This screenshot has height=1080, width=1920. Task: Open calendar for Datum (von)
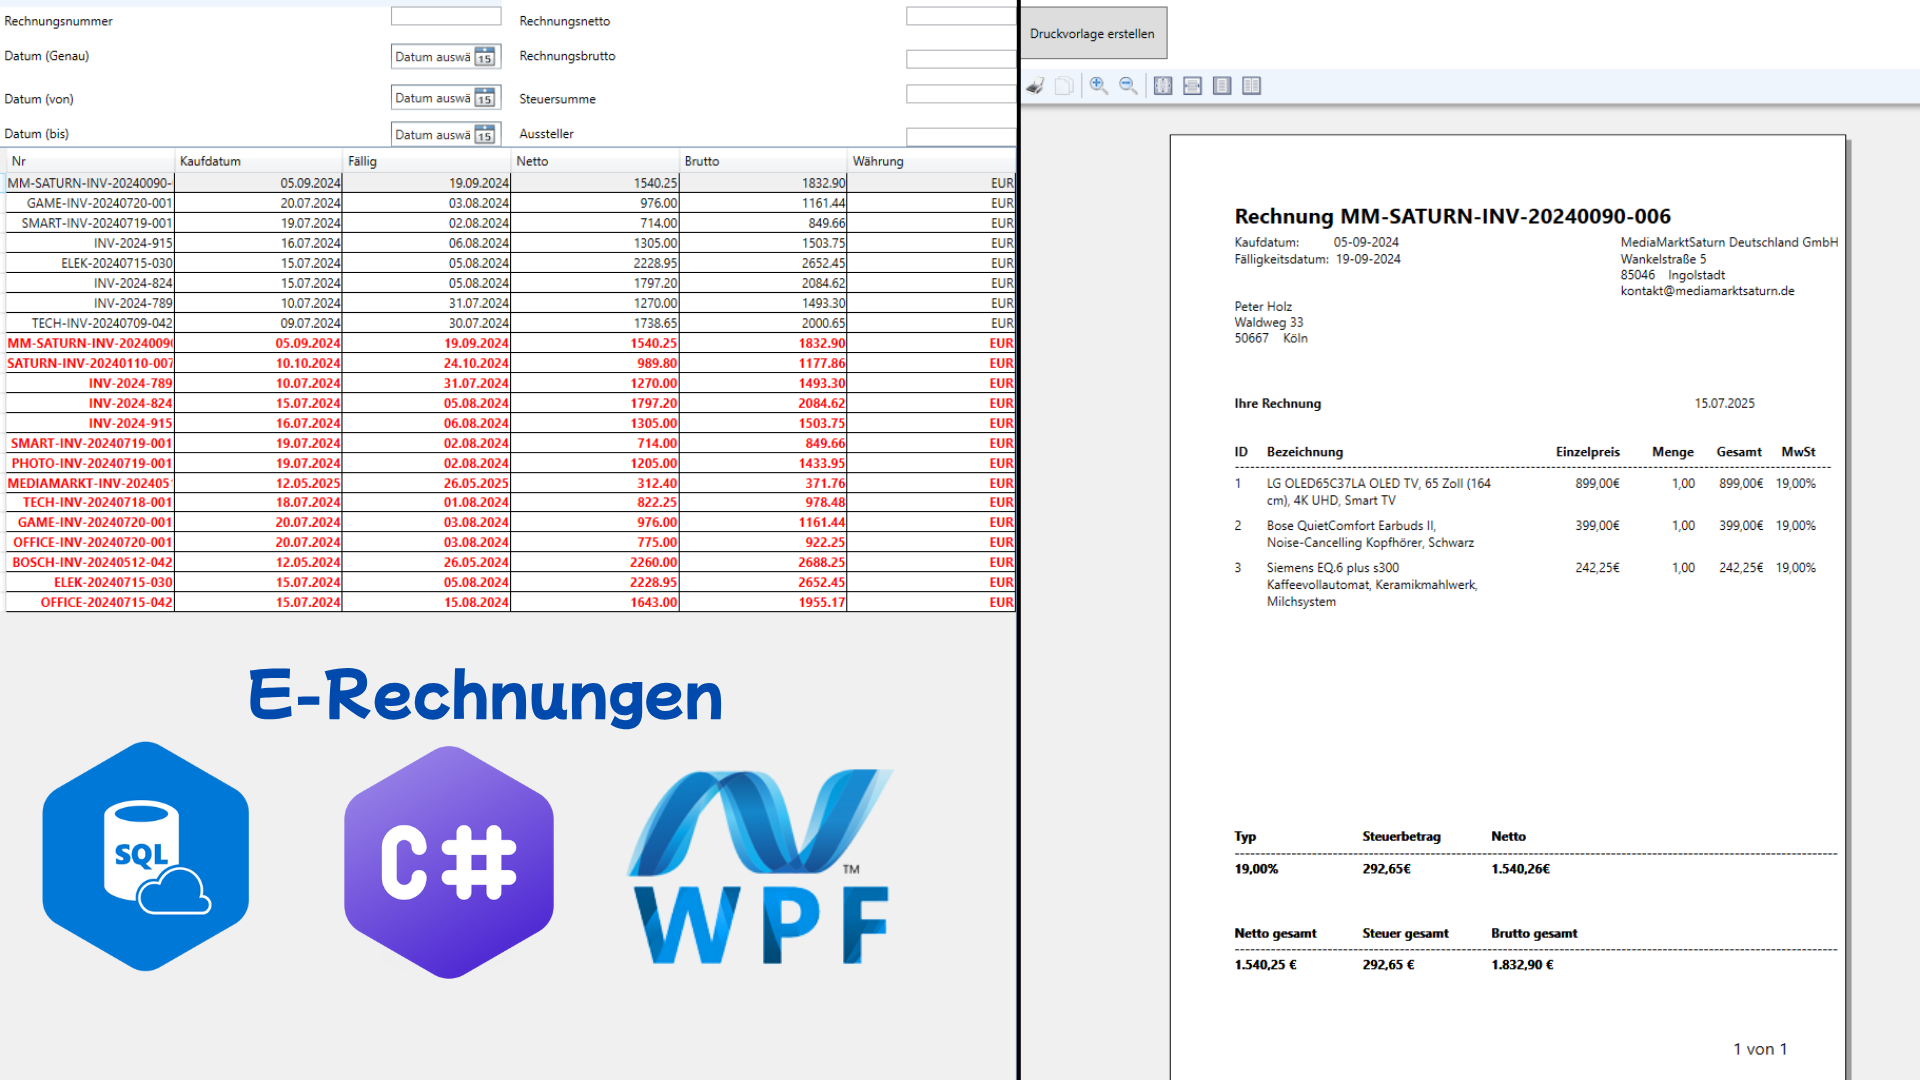(x=485, y=98)
